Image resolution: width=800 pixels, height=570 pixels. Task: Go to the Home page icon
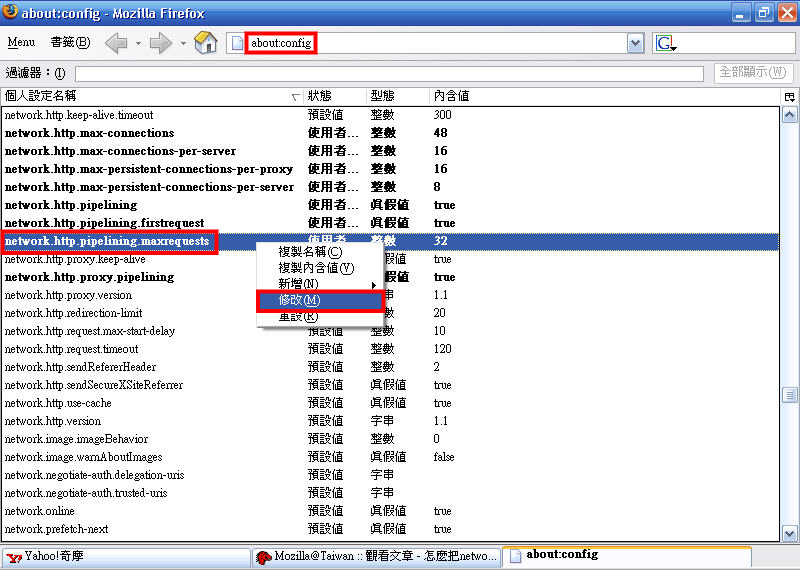pyautogui.click(x=206, y=42)
